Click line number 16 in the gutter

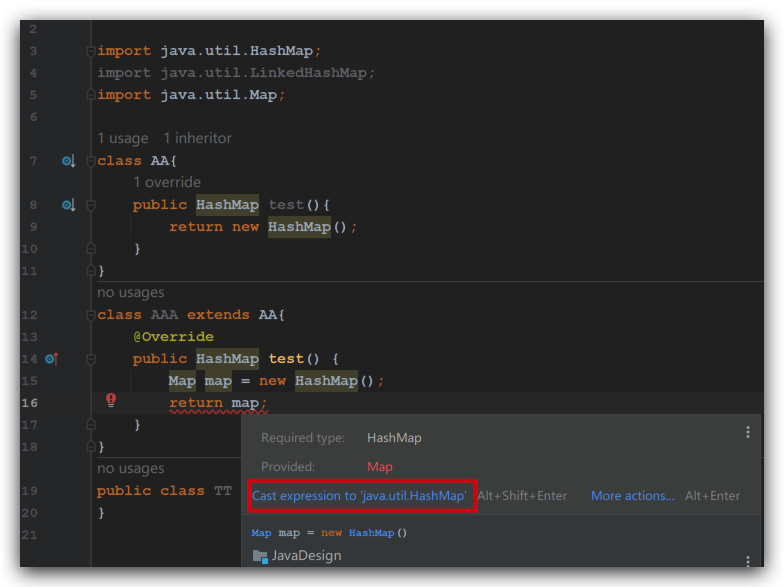30,403
